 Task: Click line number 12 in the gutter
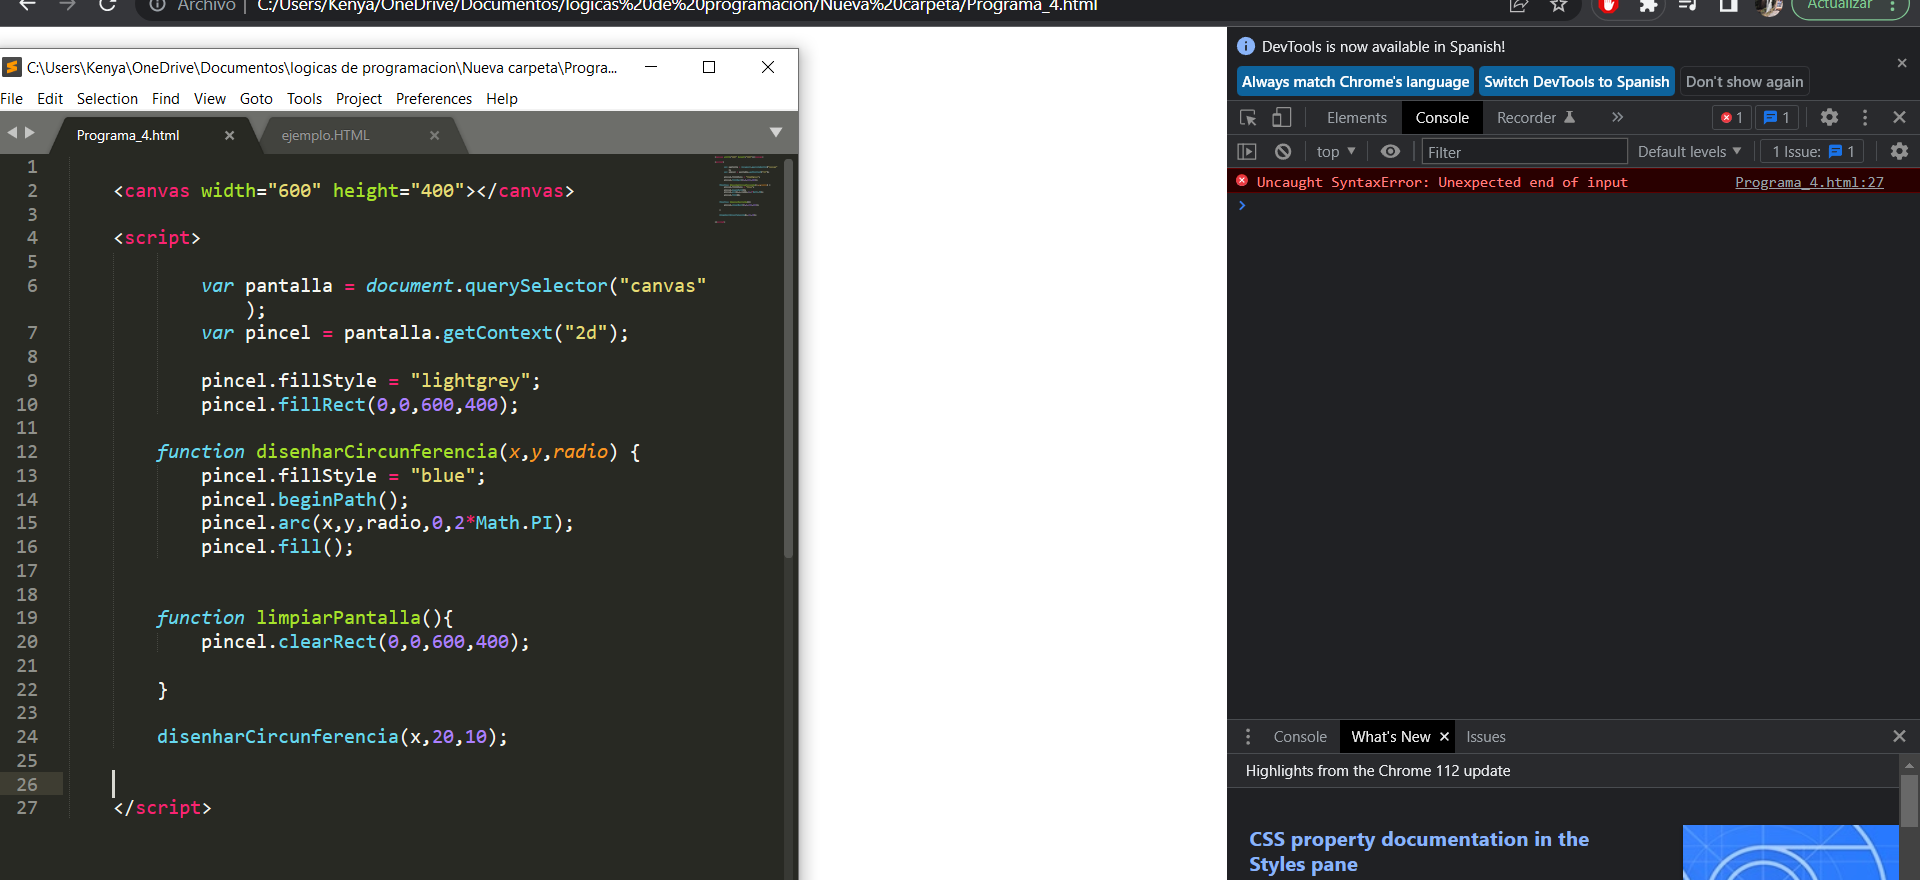click(27, 452)
